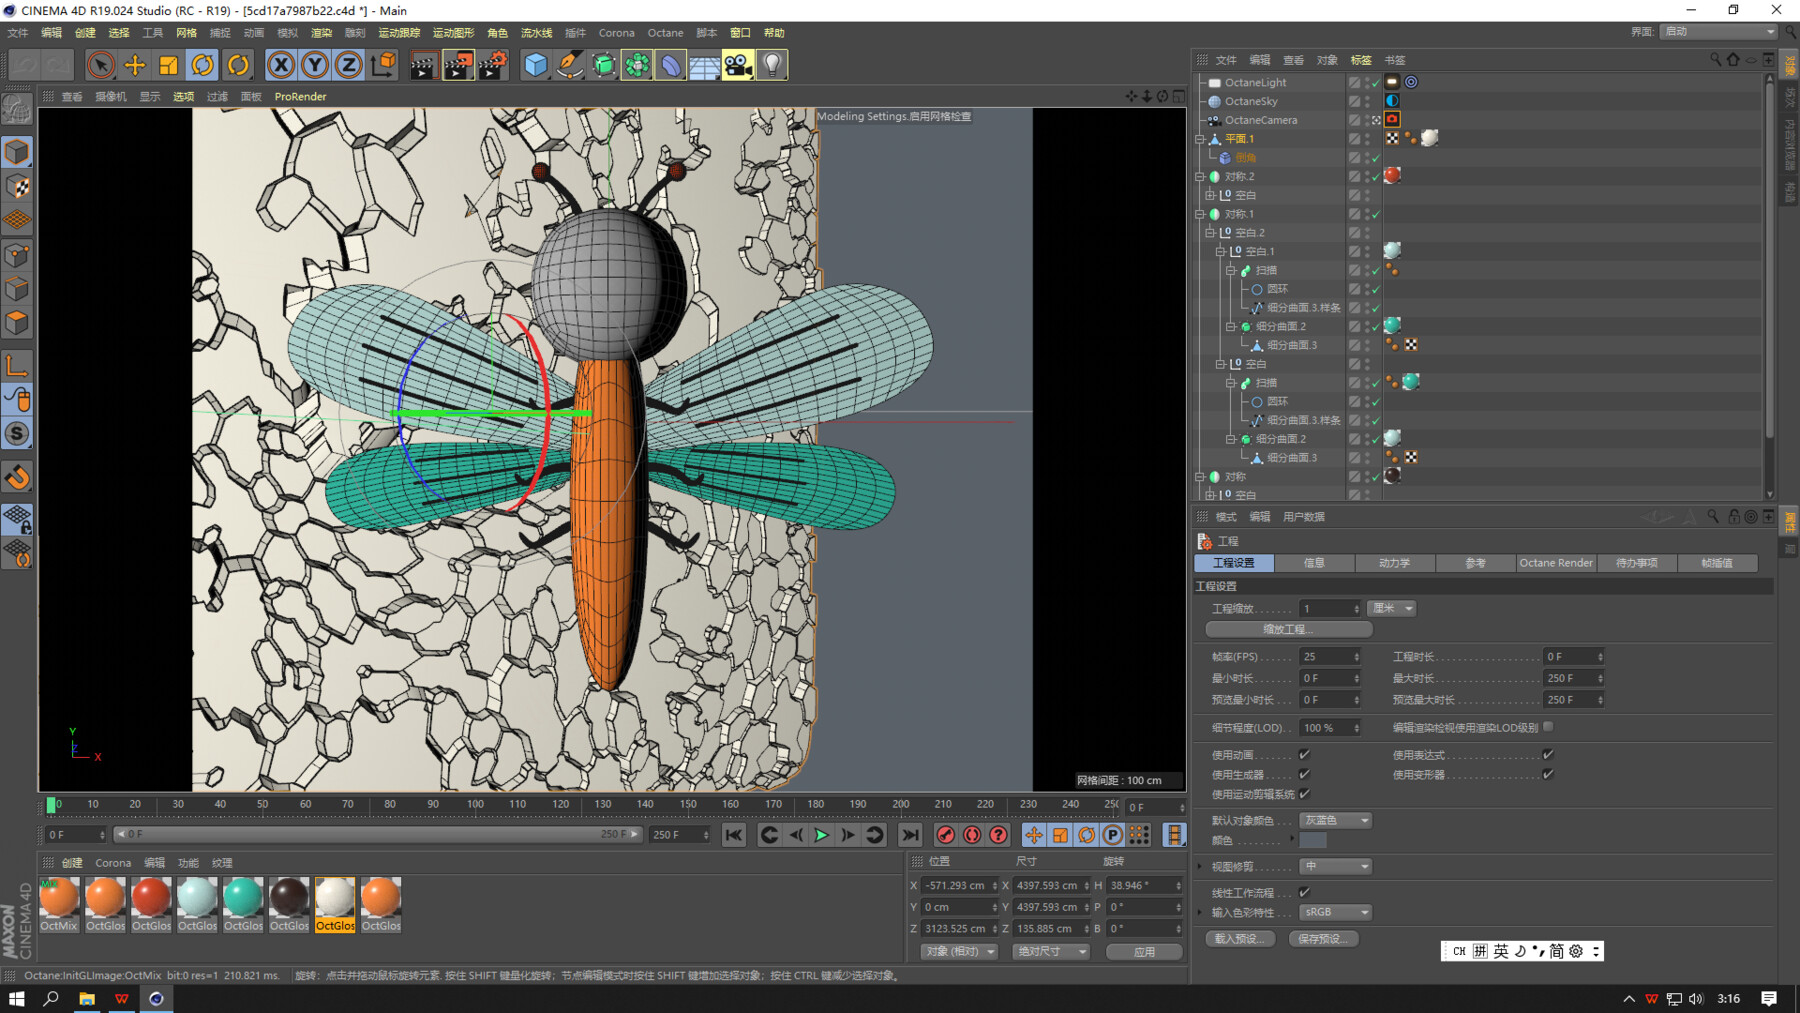This screenshot has width=1800, height=1013.
Task: Select the live selection arrow tool
Action: coord(100,65)
